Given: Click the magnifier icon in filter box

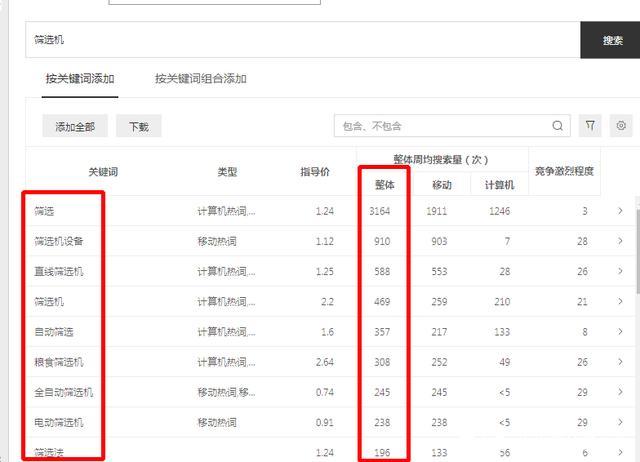Looking at the screenshot, I should 558,126.
